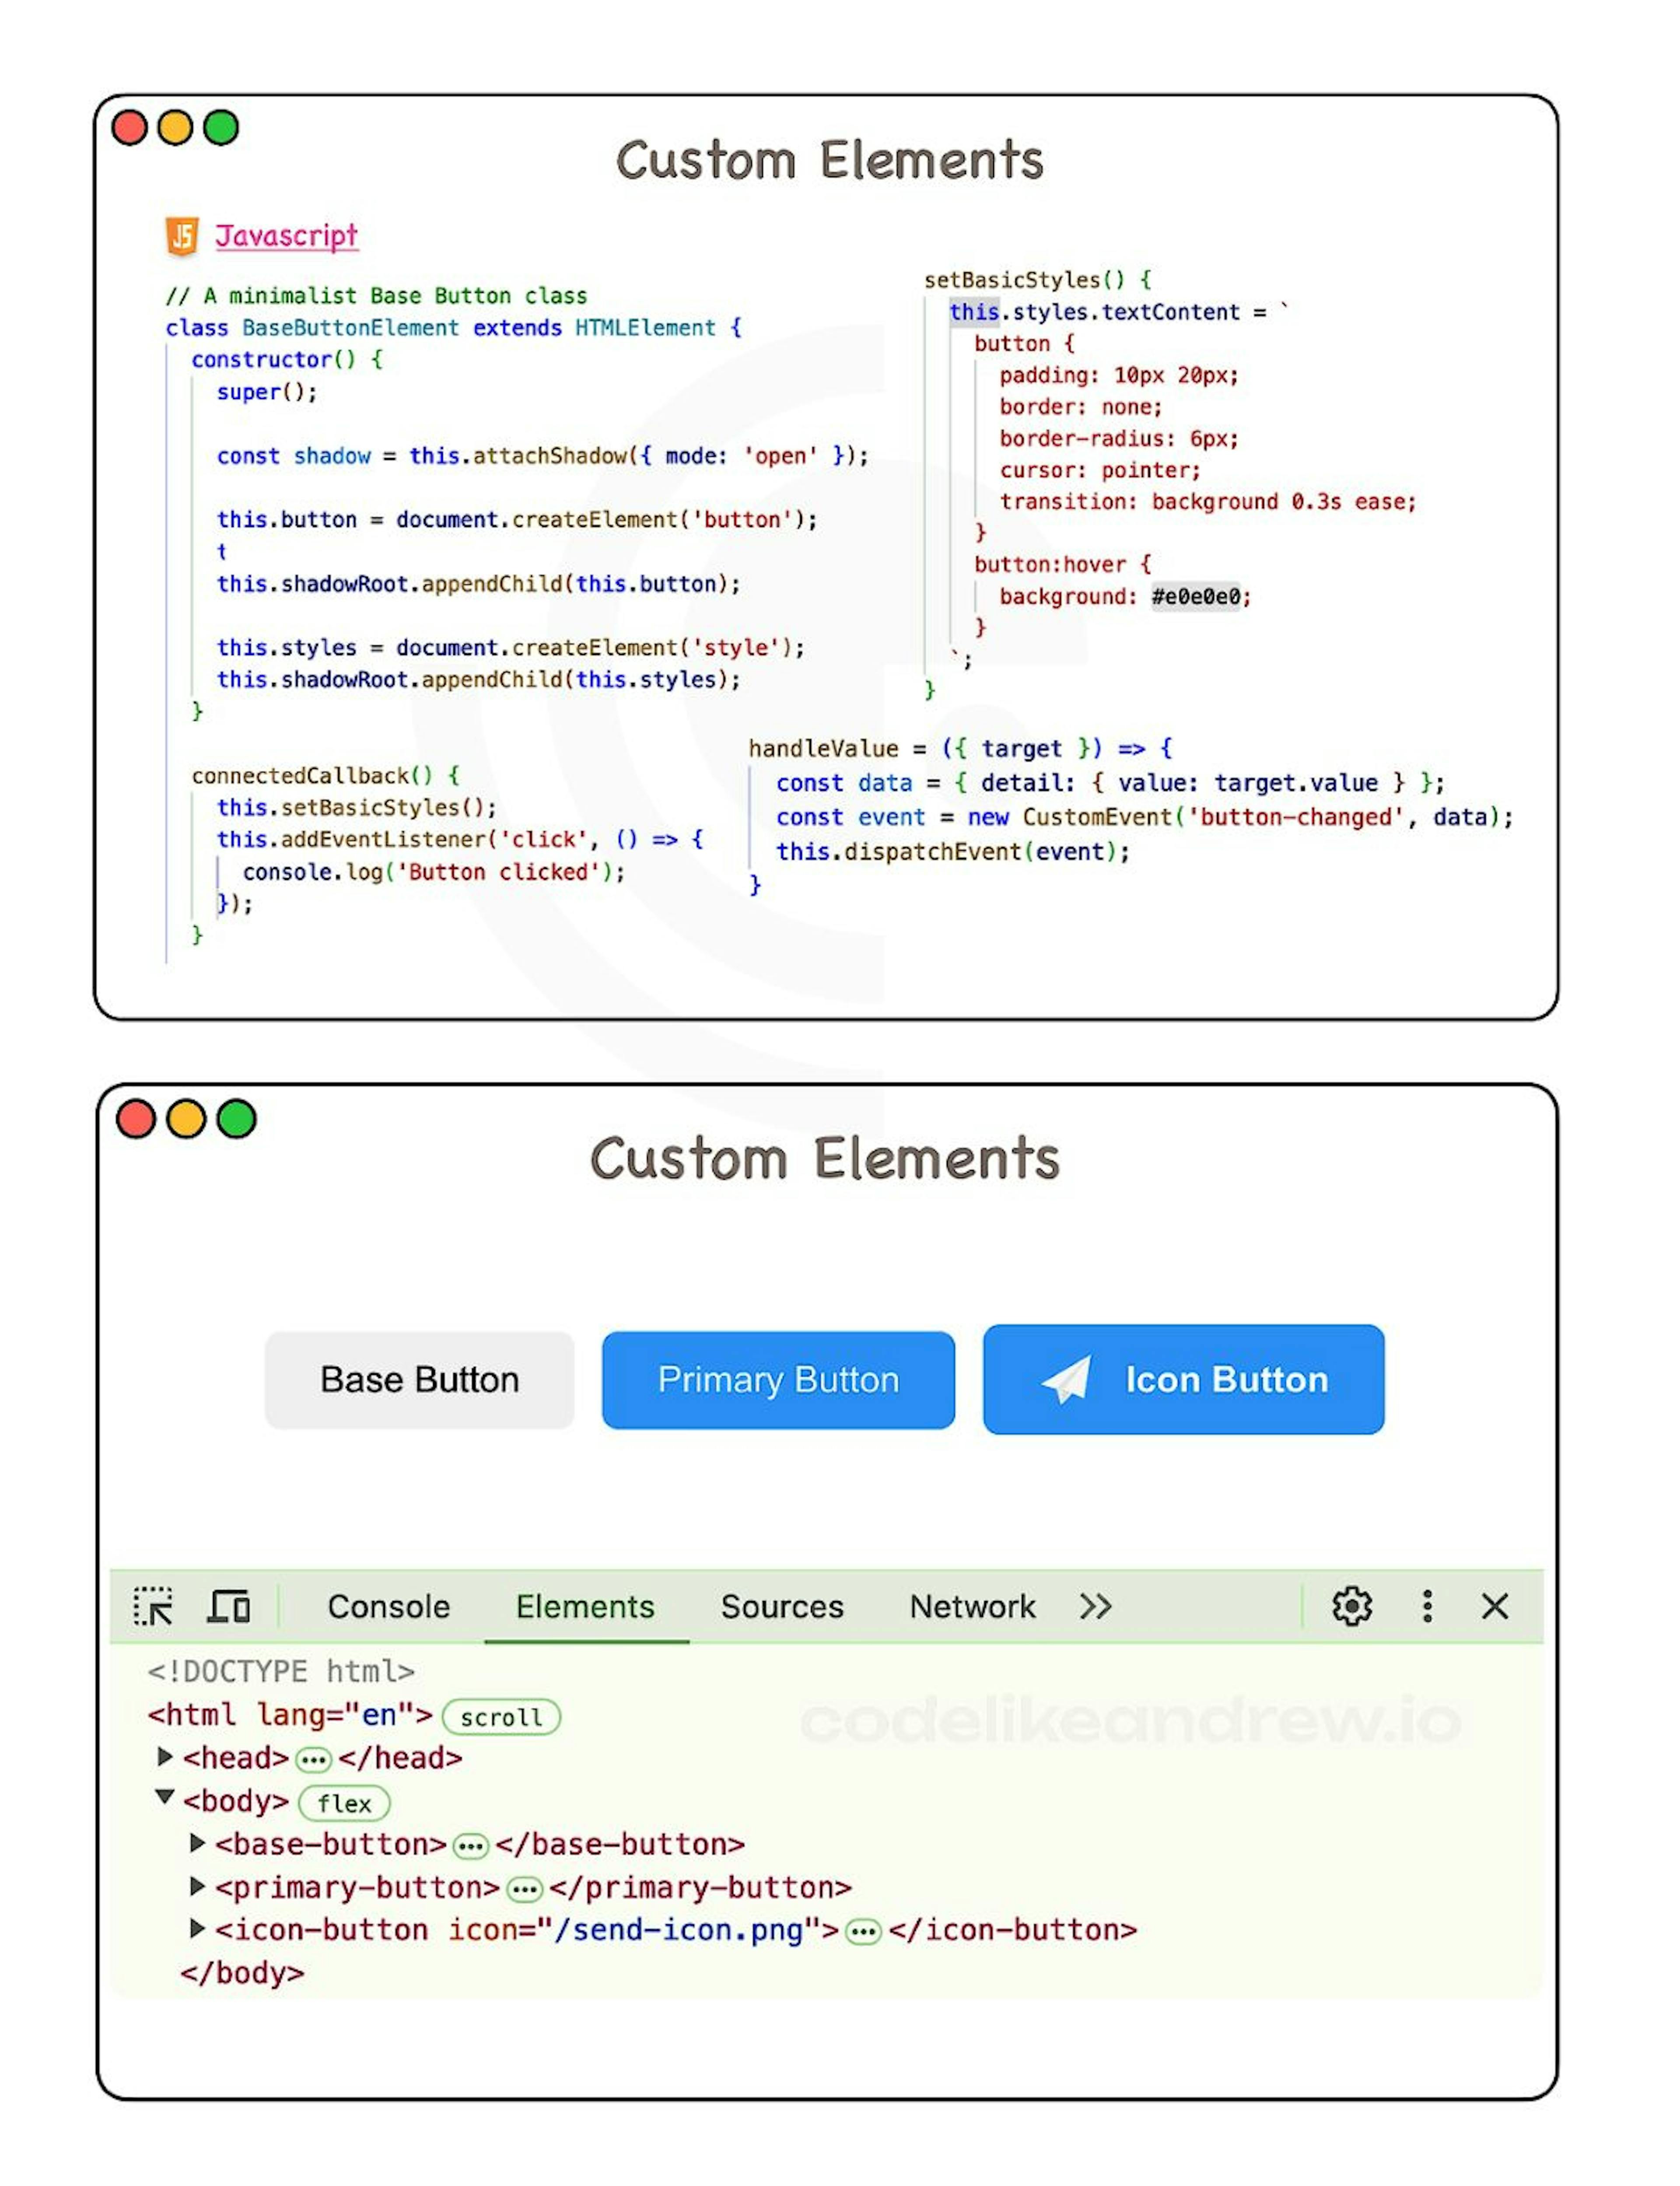Close the DevTools panel
The width and height of the screenshot is (1680, 2186).
(x=1494, y=1606)
